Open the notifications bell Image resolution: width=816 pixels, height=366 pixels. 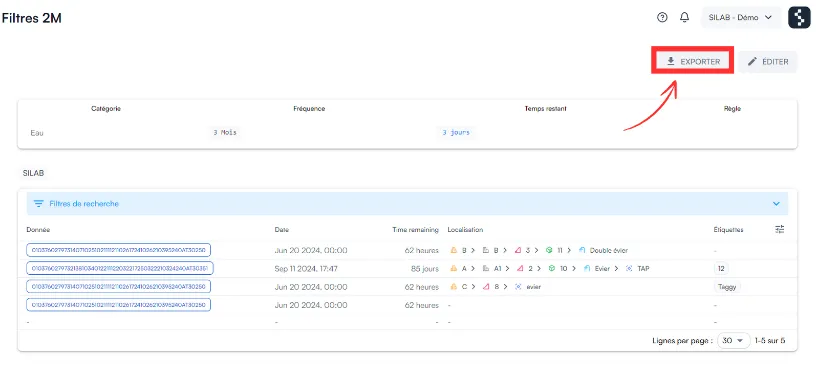click(x=685, y=17)
